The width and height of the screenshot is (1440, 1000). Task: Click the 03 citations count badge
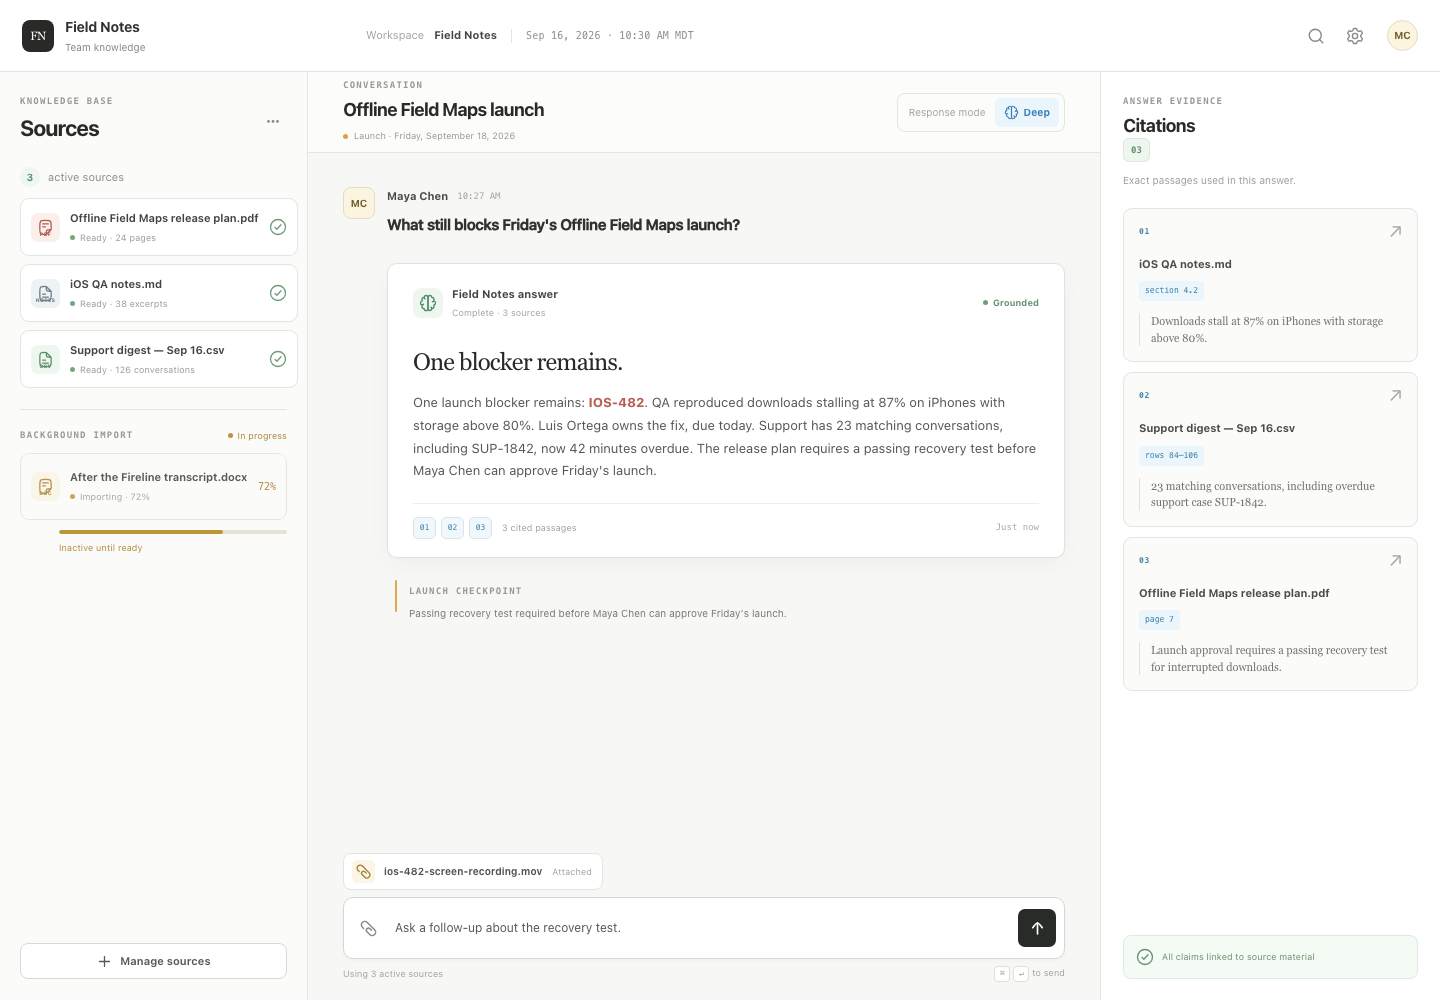1136,150
